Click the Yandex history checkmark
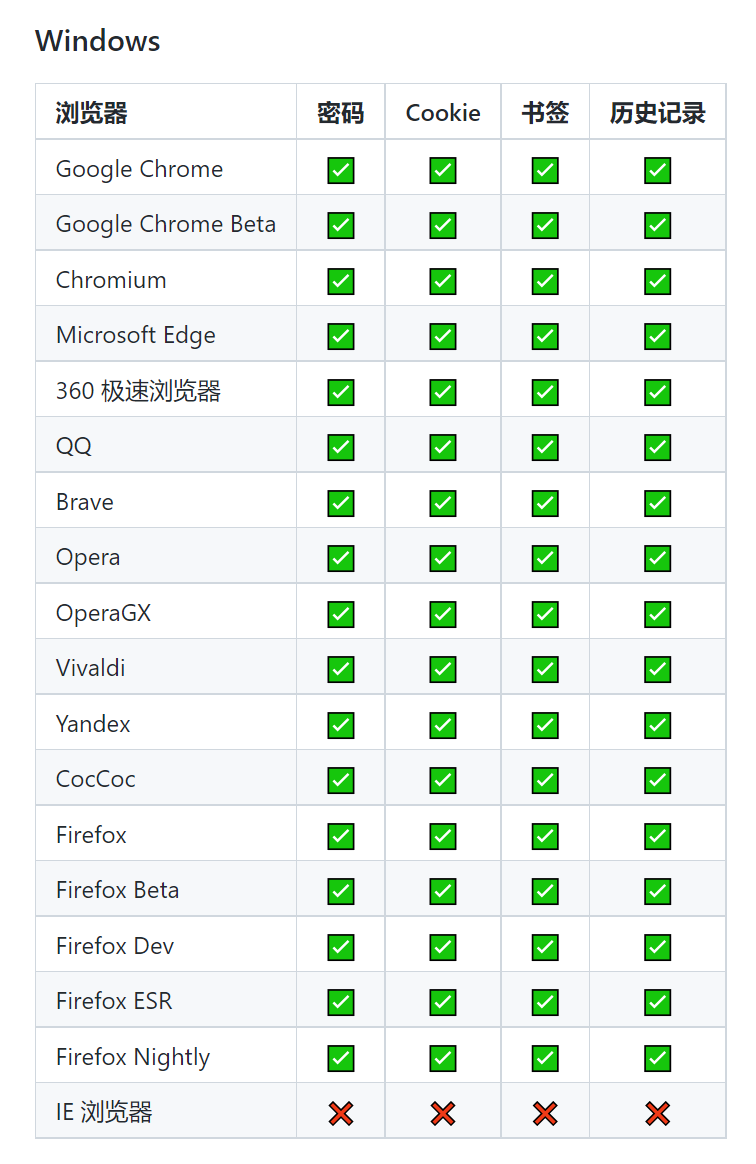 pos(657,724)
